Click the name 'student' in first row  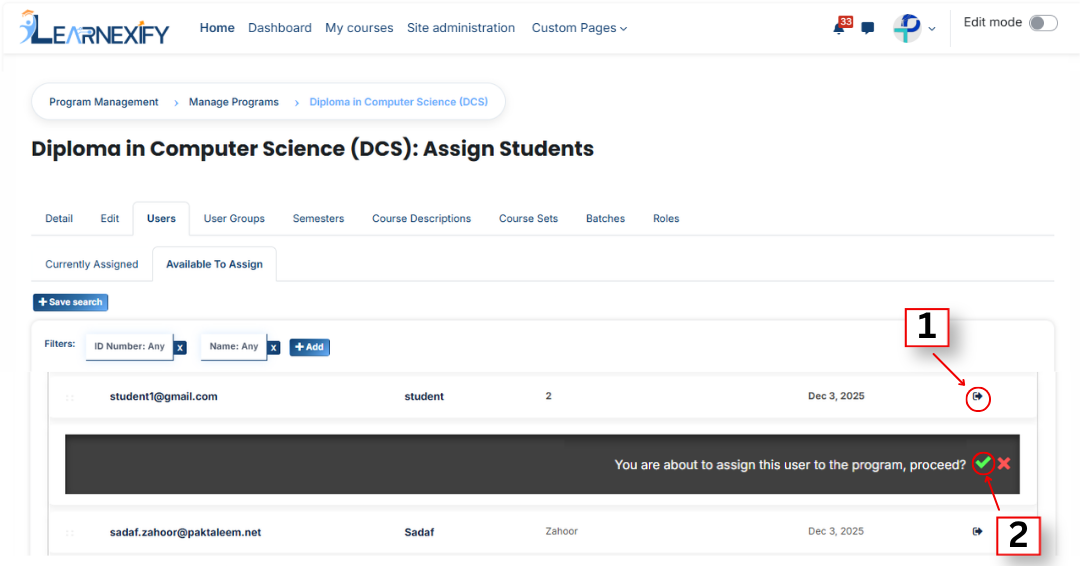click(x=424, y=397)
